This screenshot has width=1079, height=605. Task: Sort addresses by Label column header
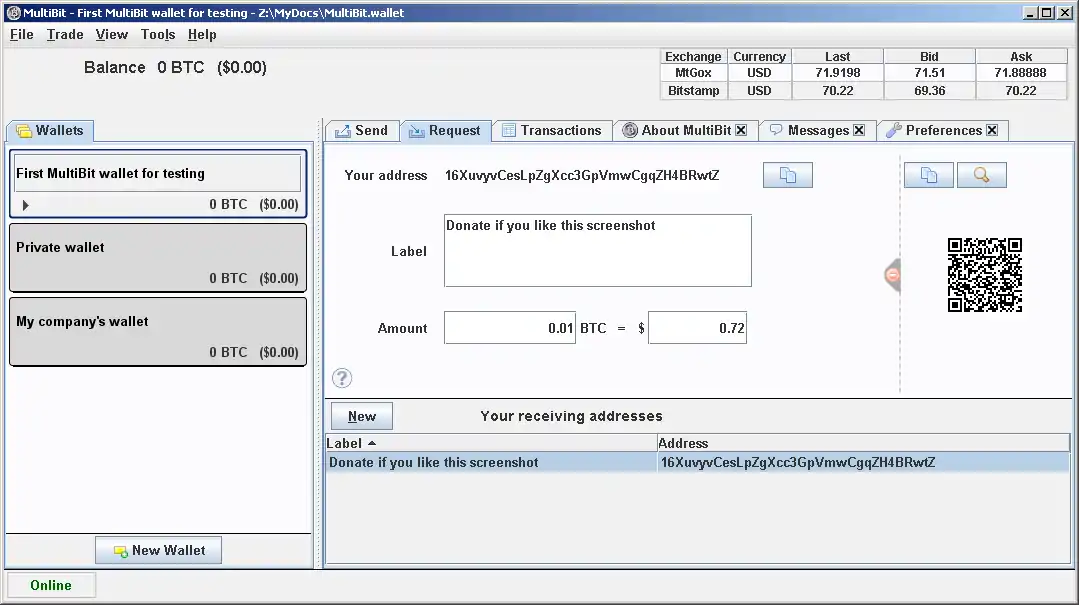pos(490,443)
